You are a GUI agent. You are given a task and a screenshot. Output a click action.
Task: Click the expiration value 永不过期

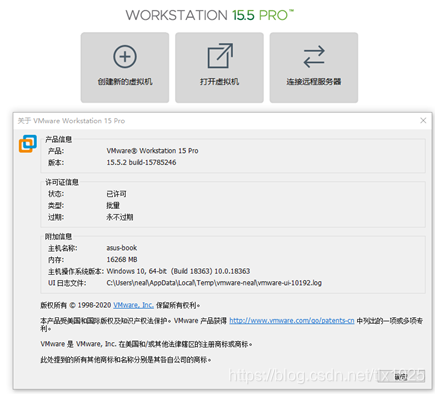pos(120,217)
